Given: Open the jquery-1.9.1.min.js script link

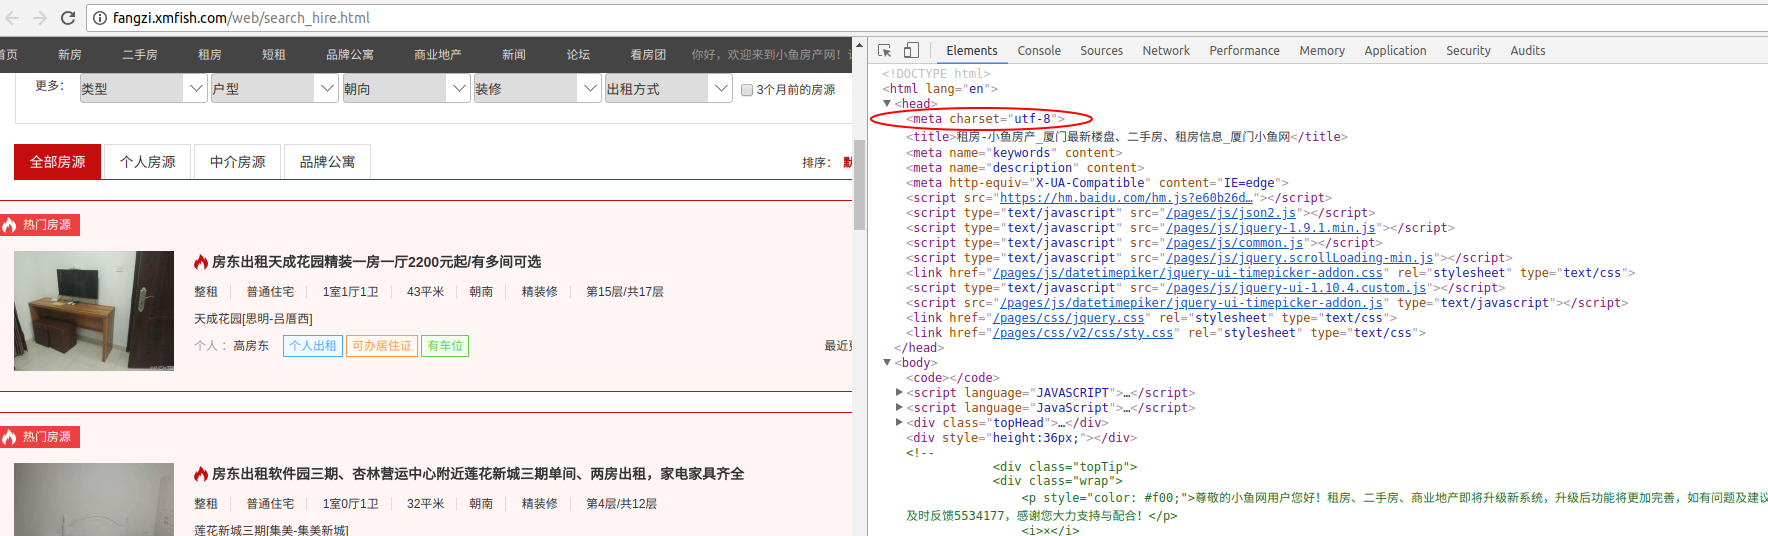Looking at the screenshot, I should point(1270,228).
